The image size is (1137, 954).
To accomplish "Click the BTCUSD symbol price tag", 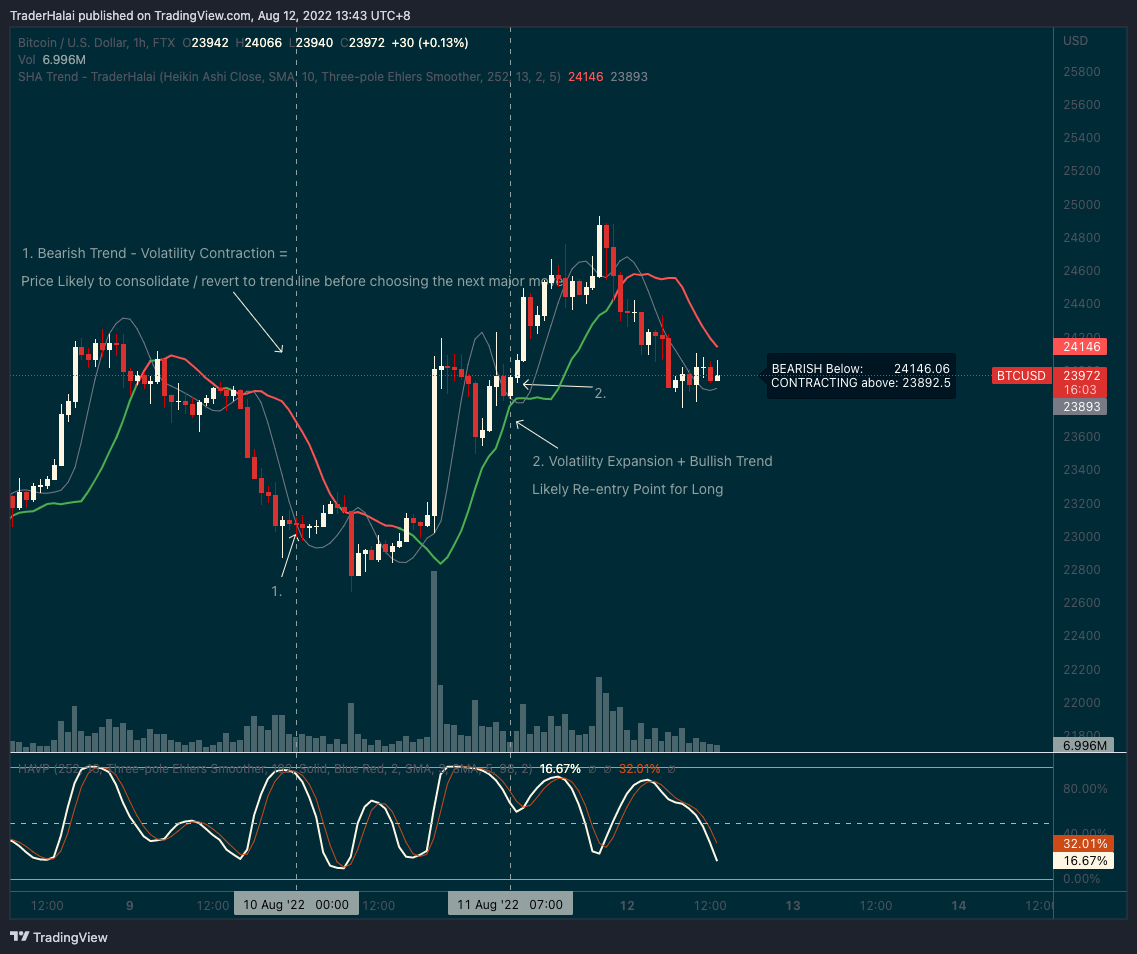I will pos(1021,376).
